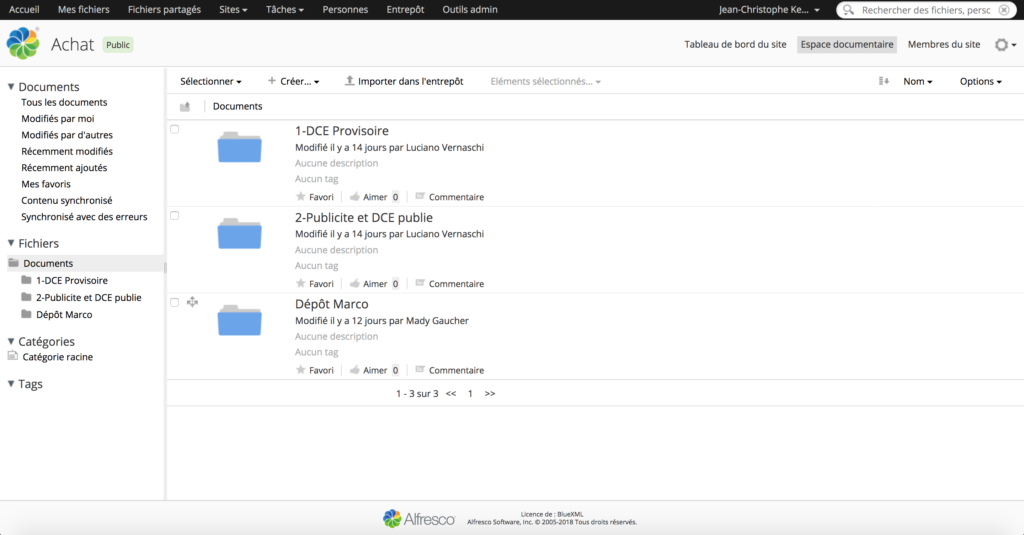This screenshot has height=535, width=1024.
Task: Comment on the 1-DCE Provisoire folder
Action: (449, 197)
